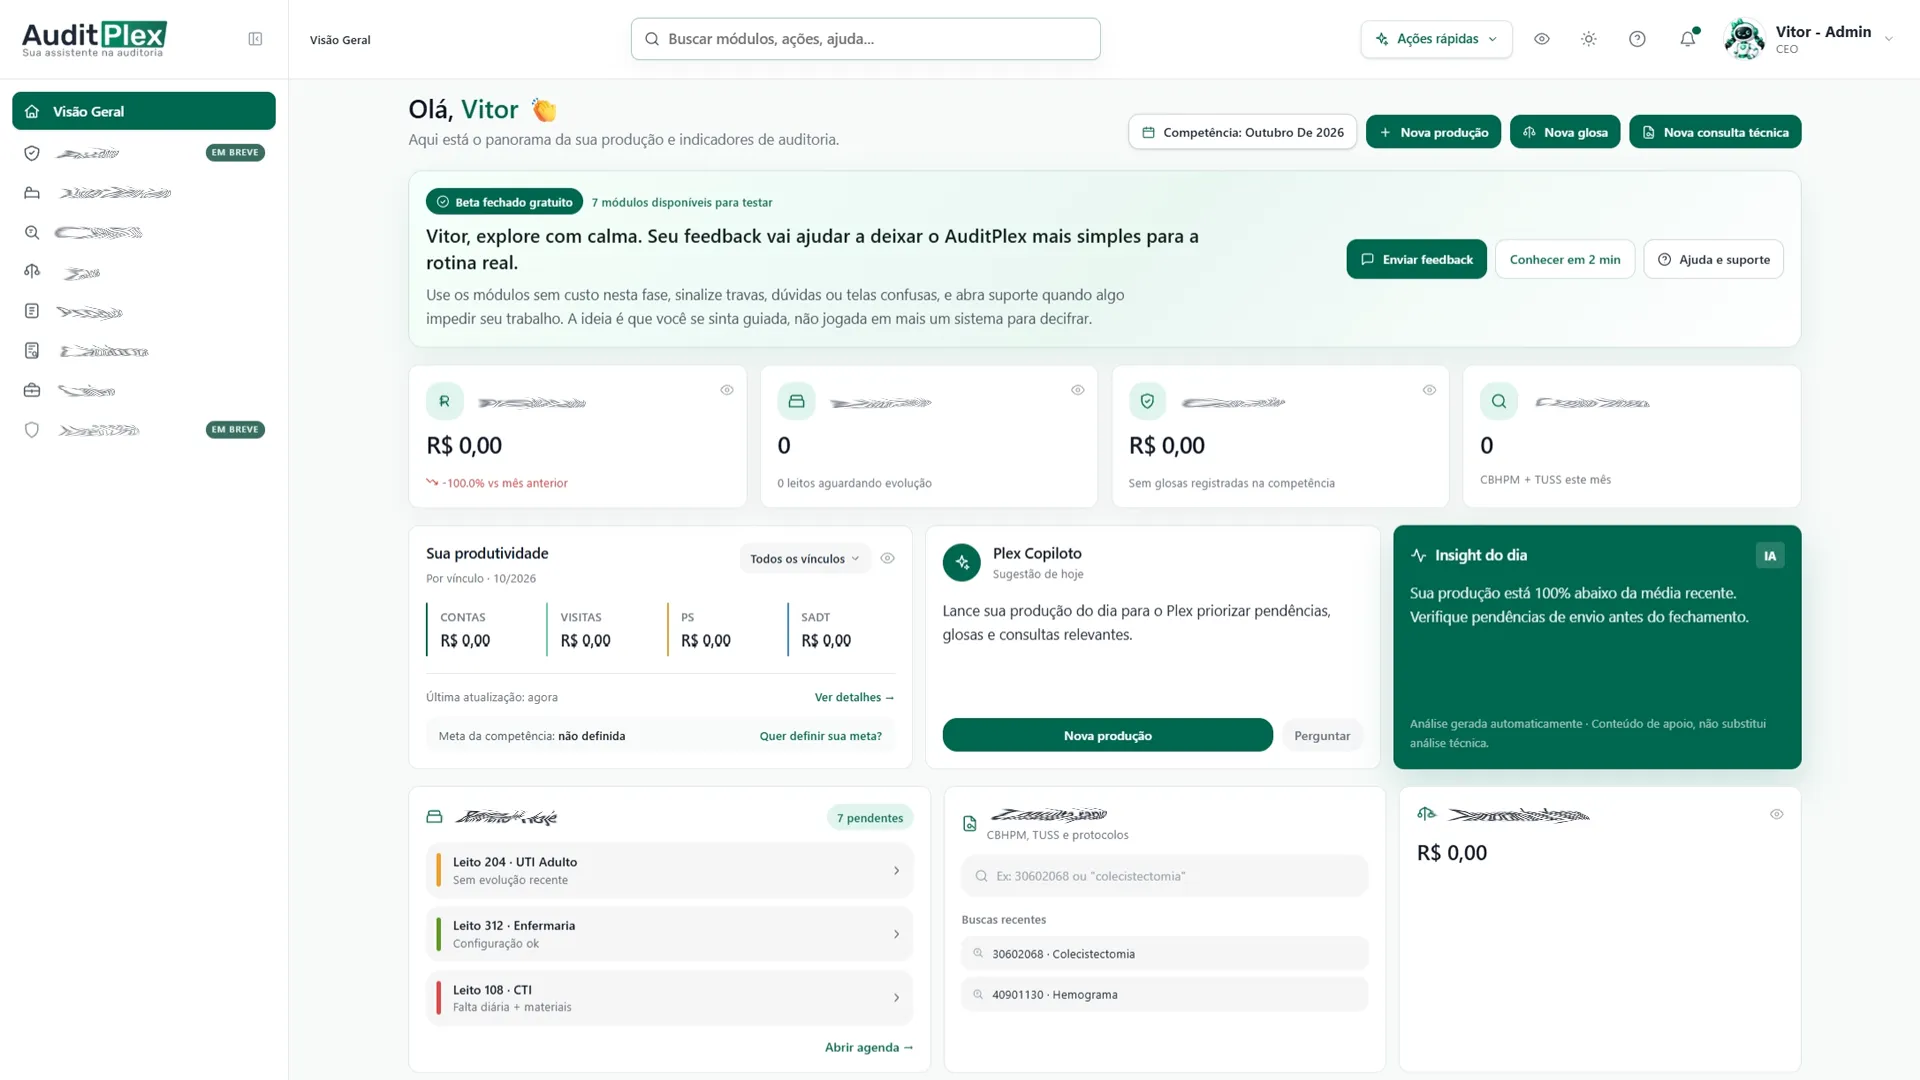Click Enviar feedback button
This screenshot has height=1080, width=1920.
click(x=1416, y=259)
